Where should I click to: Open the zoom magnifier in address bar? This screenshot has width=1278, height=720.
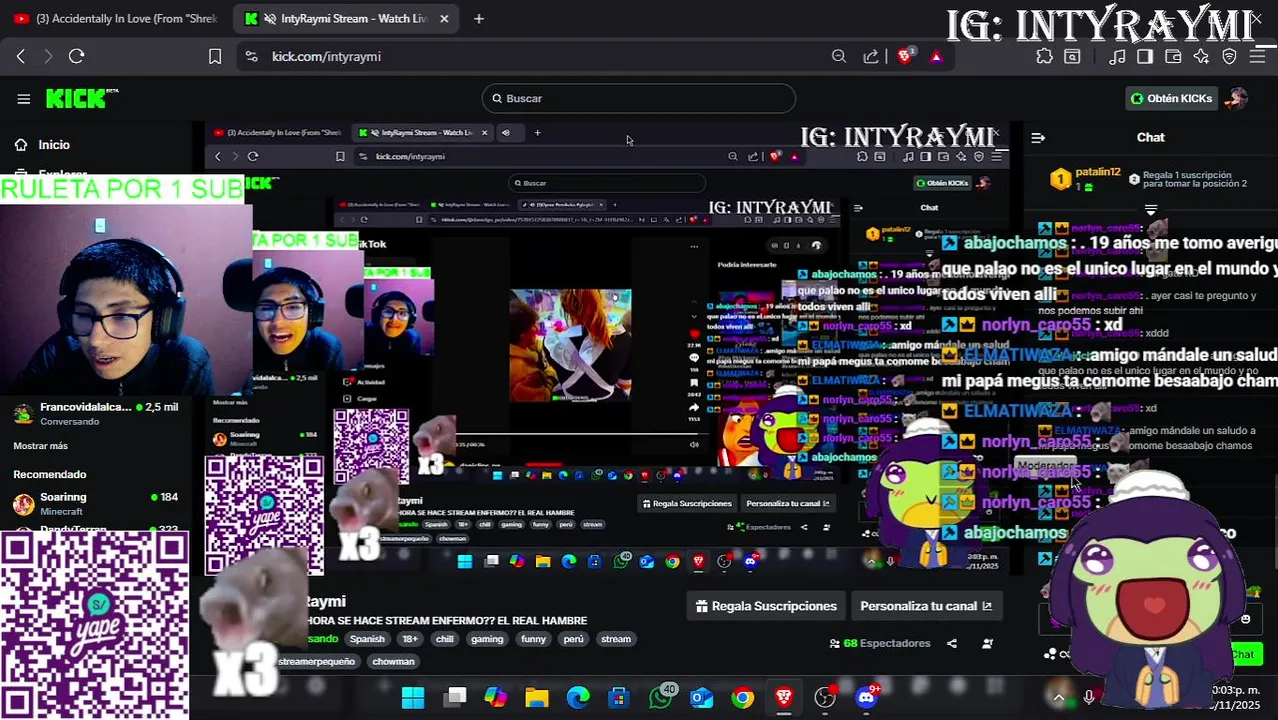click(x=839, y=56)
